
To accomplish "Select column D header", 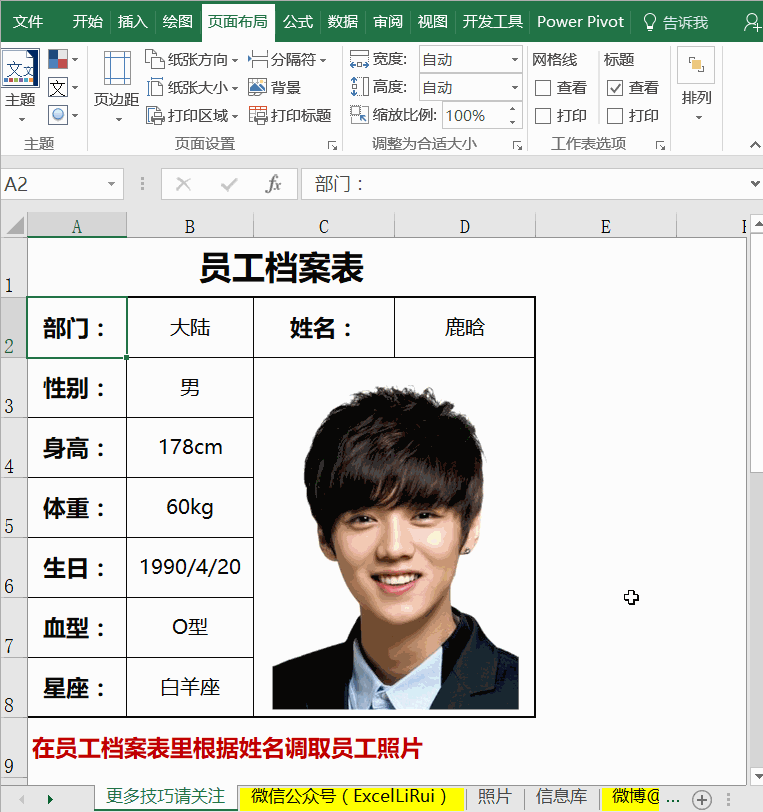I will (x=465, y=227).
